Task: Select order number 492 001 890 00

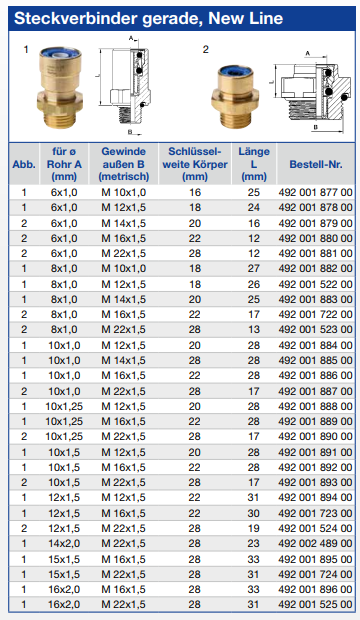Action: [315, 437]
